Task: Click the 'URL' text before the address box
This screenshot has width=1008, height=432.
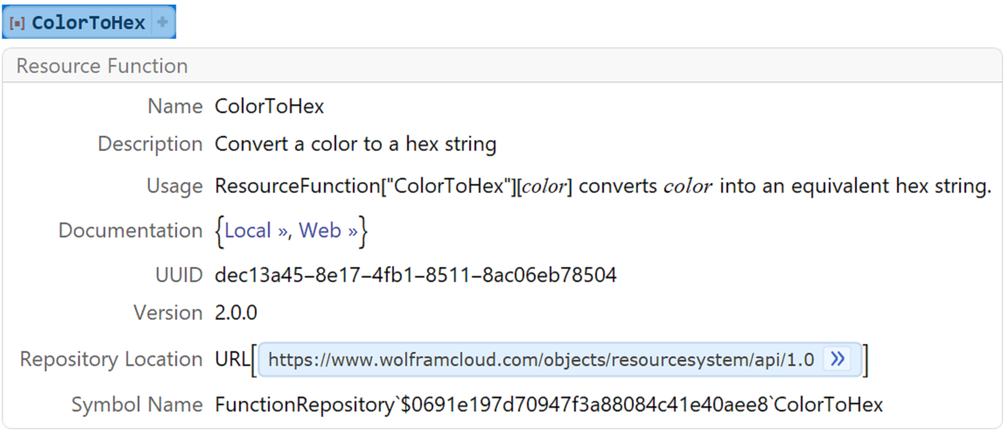Action: pos(232,360)
